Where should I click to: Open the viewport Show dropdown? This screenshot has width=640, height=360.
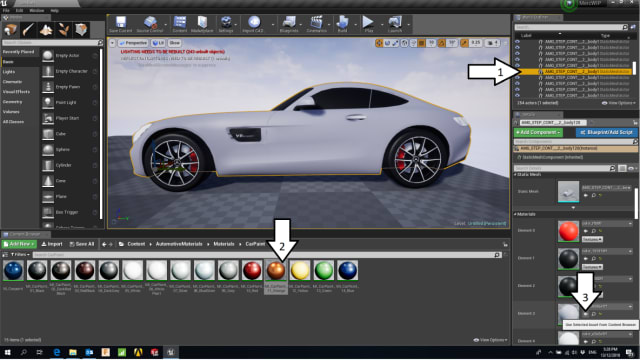(x=175, y=43)
